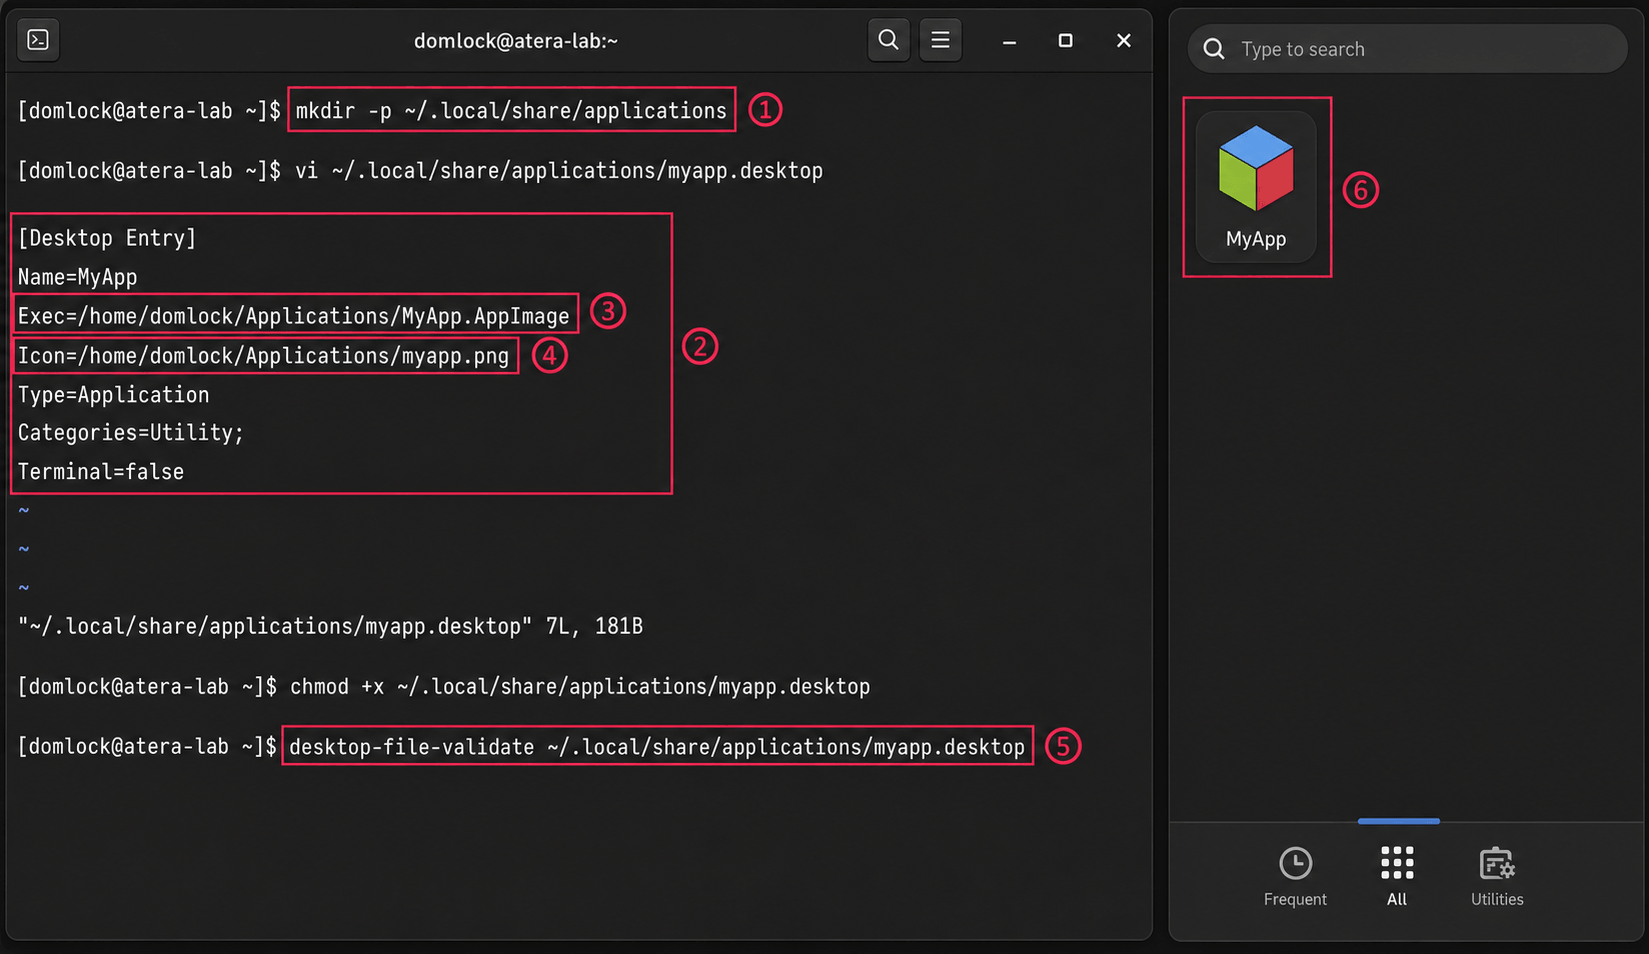
Task: Open the terminal hamburger menu
Action: click(x=940, y=40)
